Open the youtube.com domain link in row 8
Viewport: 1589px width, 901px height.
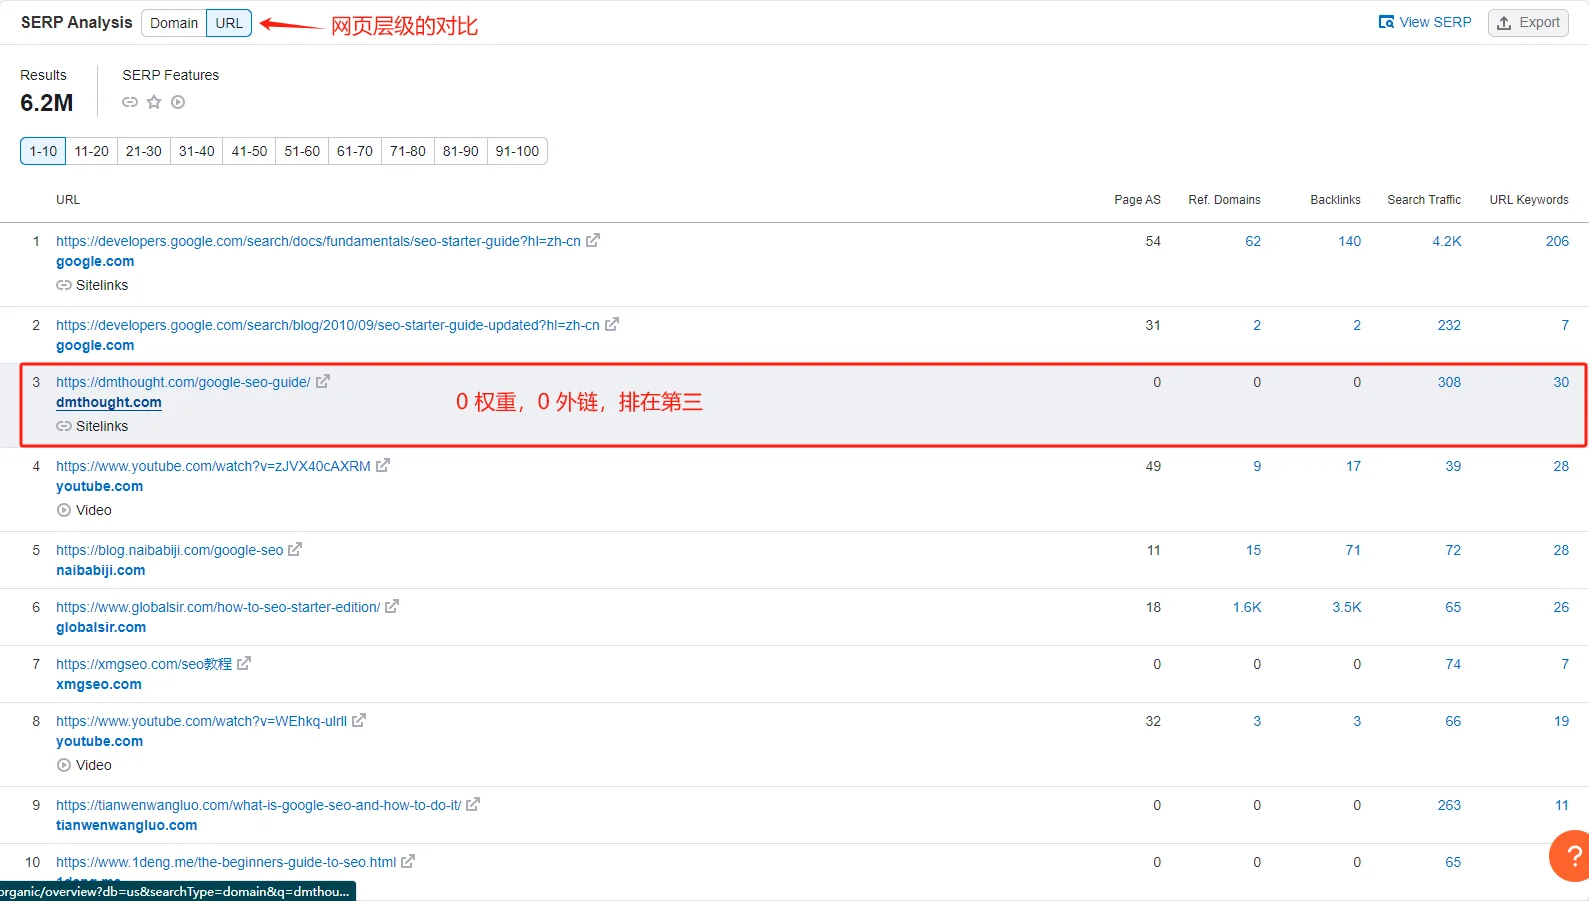point(100,741)
